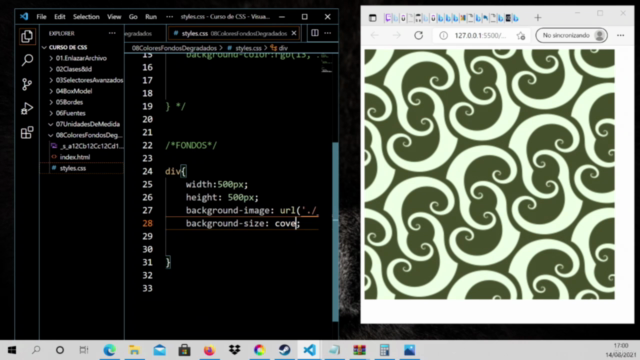
Task: Click line number 28 in the gutter
Action: (x=147, y=223)
